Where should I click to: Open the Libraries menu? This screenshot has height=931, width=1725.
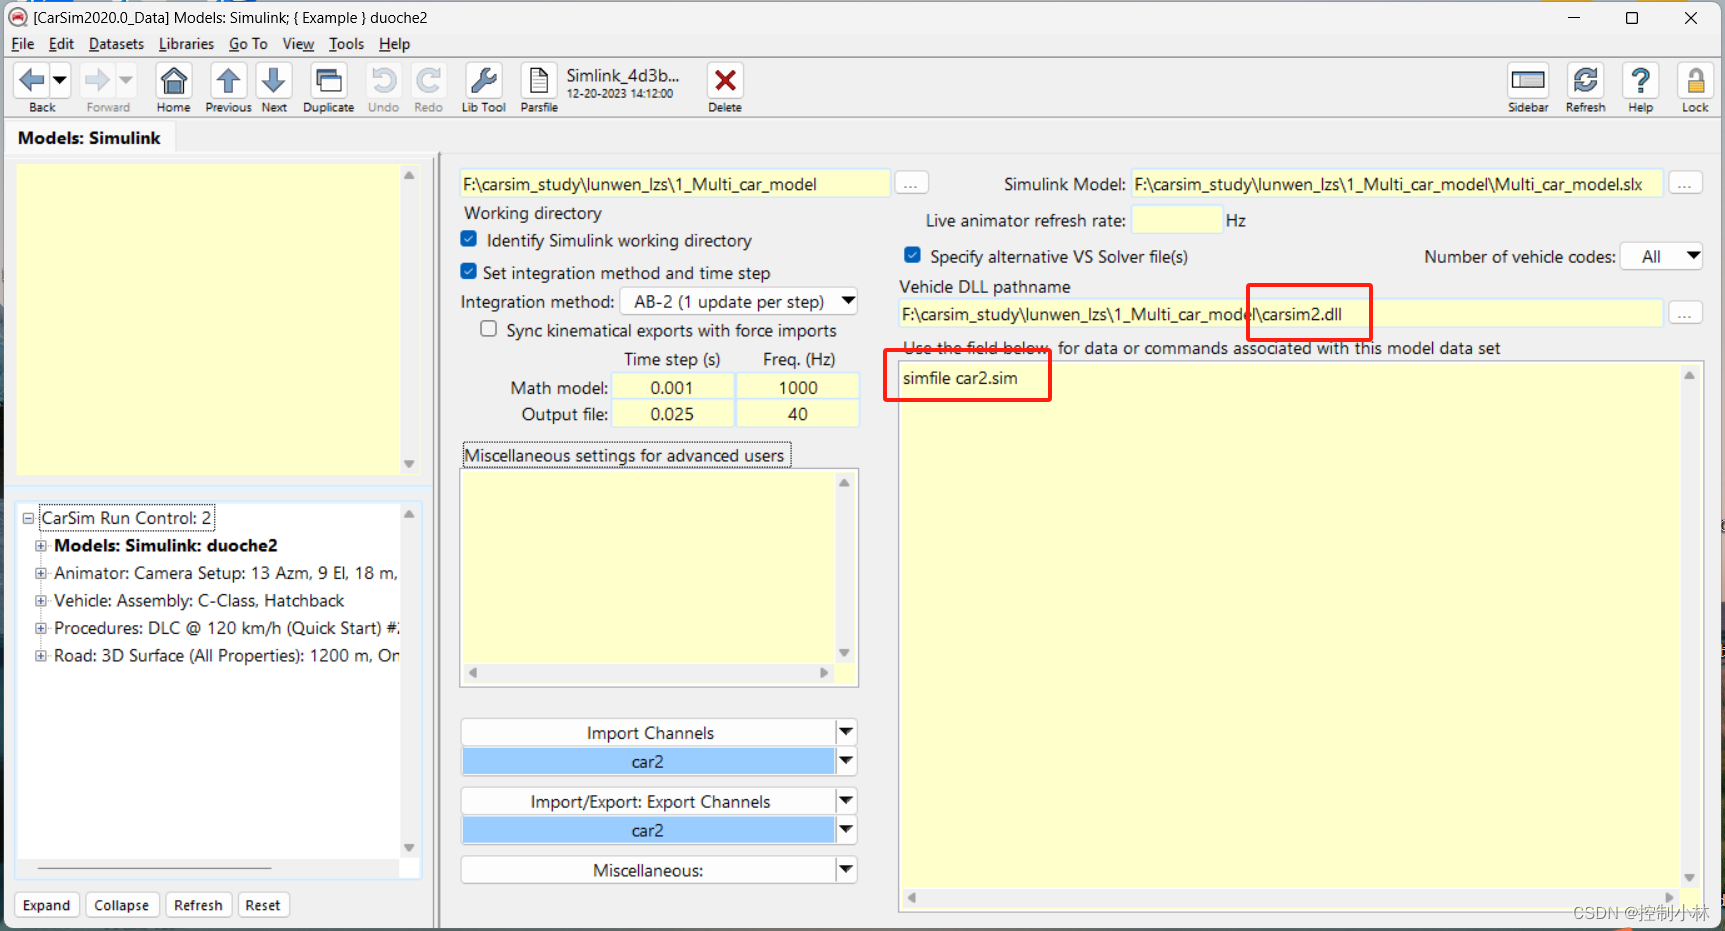[x=186, y=44]
